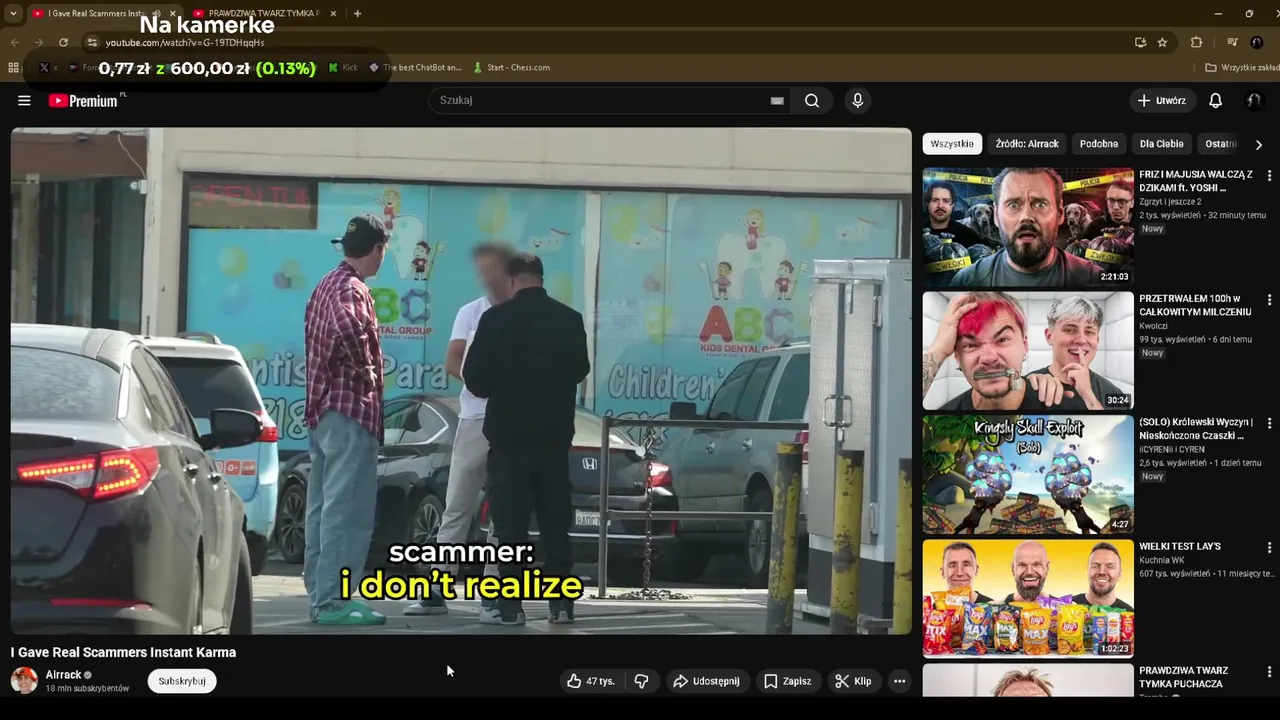The width and height of the screenshot is (1280, 720).
Task: Open the Wszystkie zakładki bookmarks folder
Action: point(1242,67)
